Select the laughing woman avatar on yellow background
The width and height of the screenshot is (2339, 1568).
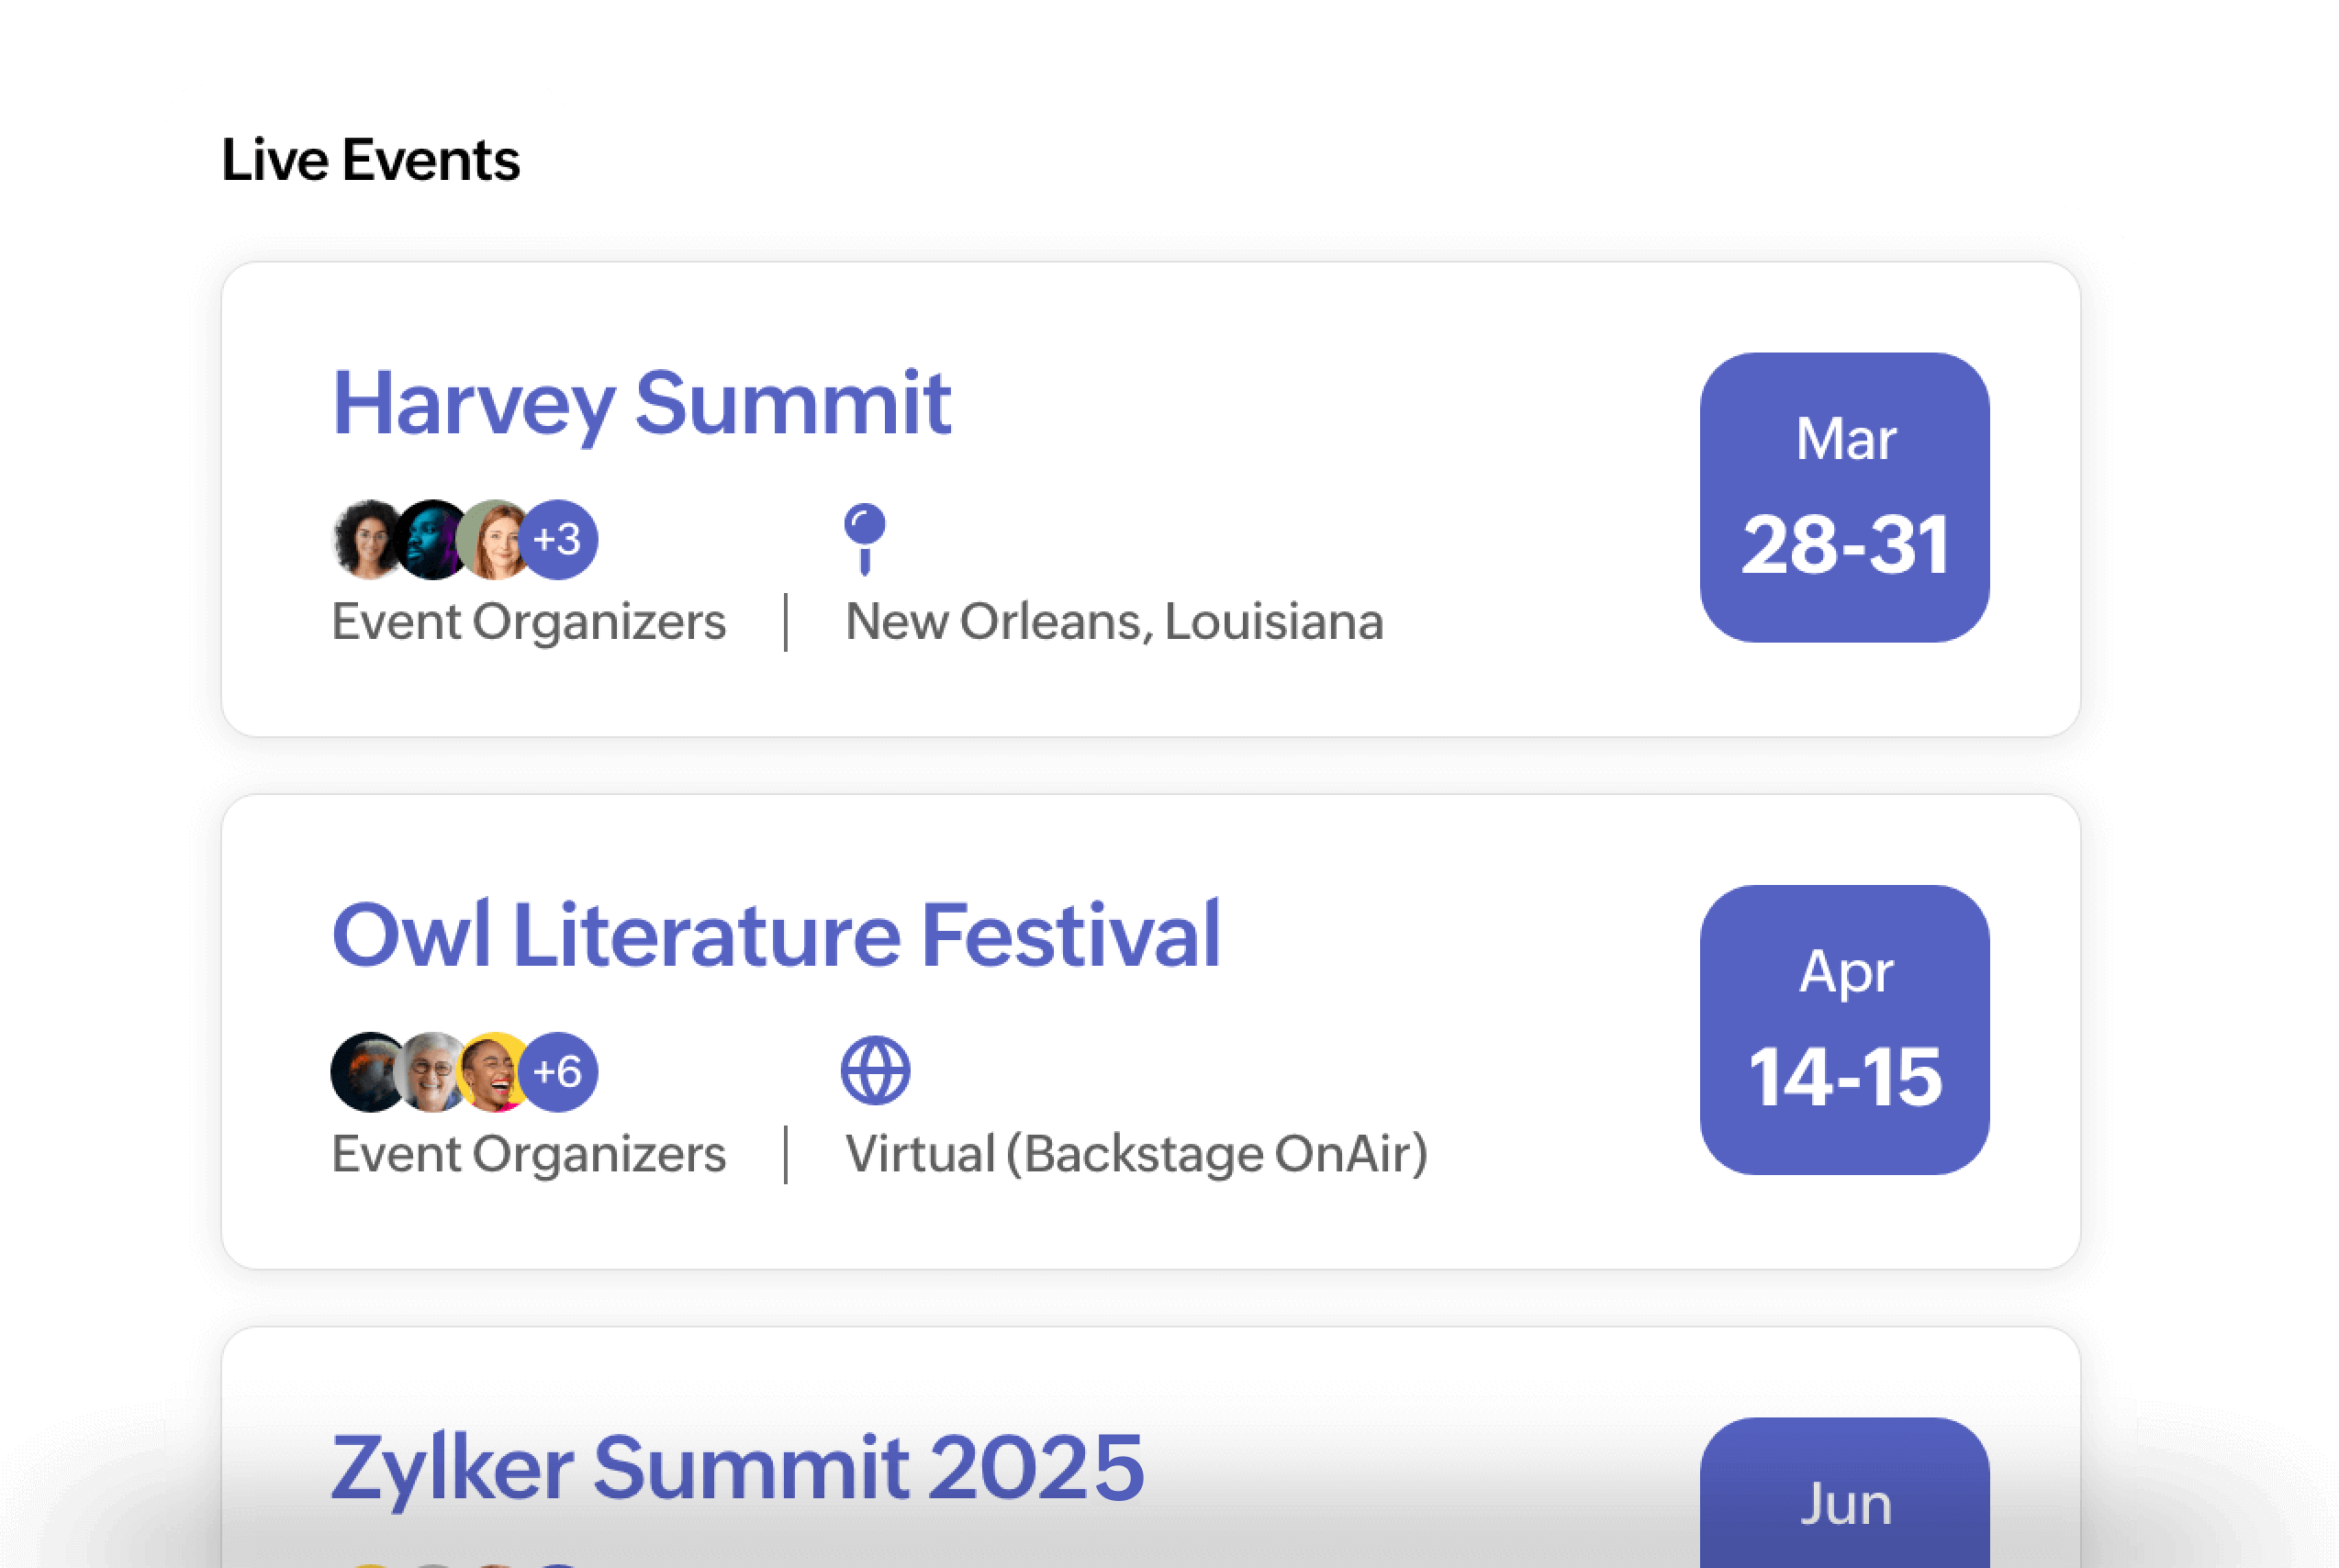492,1072
